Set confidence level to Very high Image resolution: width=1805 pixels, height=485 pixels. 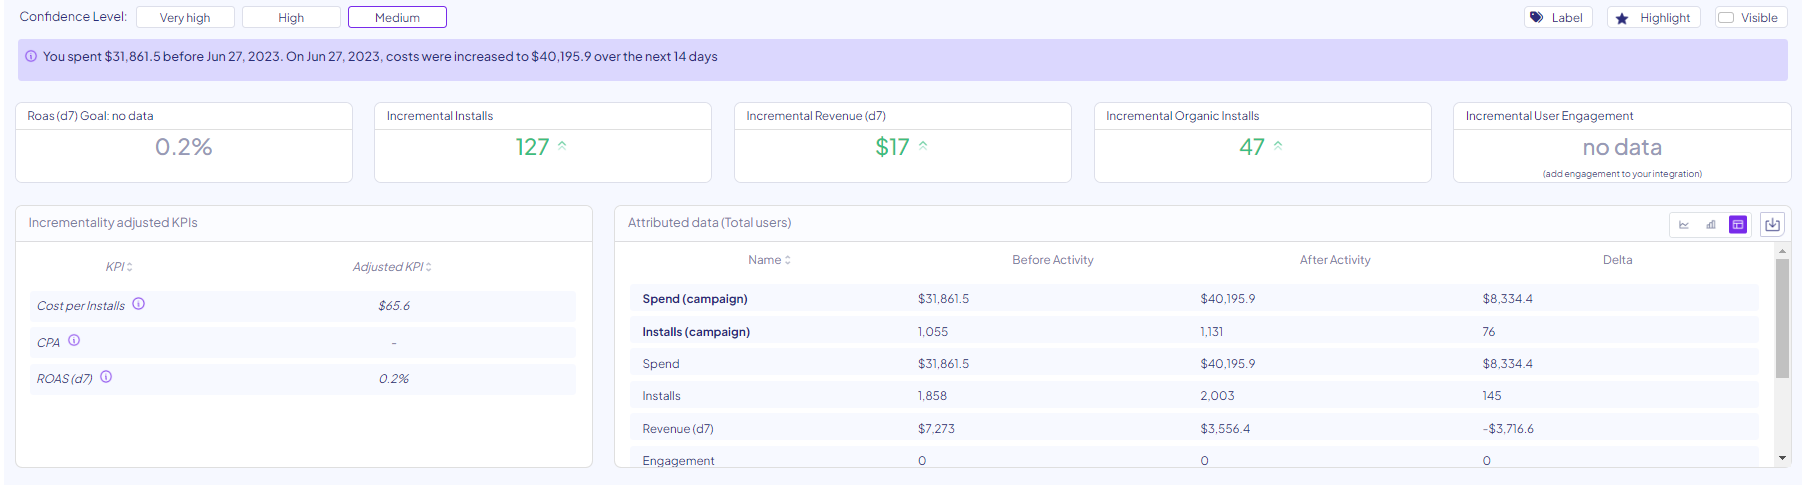(185, 18)
